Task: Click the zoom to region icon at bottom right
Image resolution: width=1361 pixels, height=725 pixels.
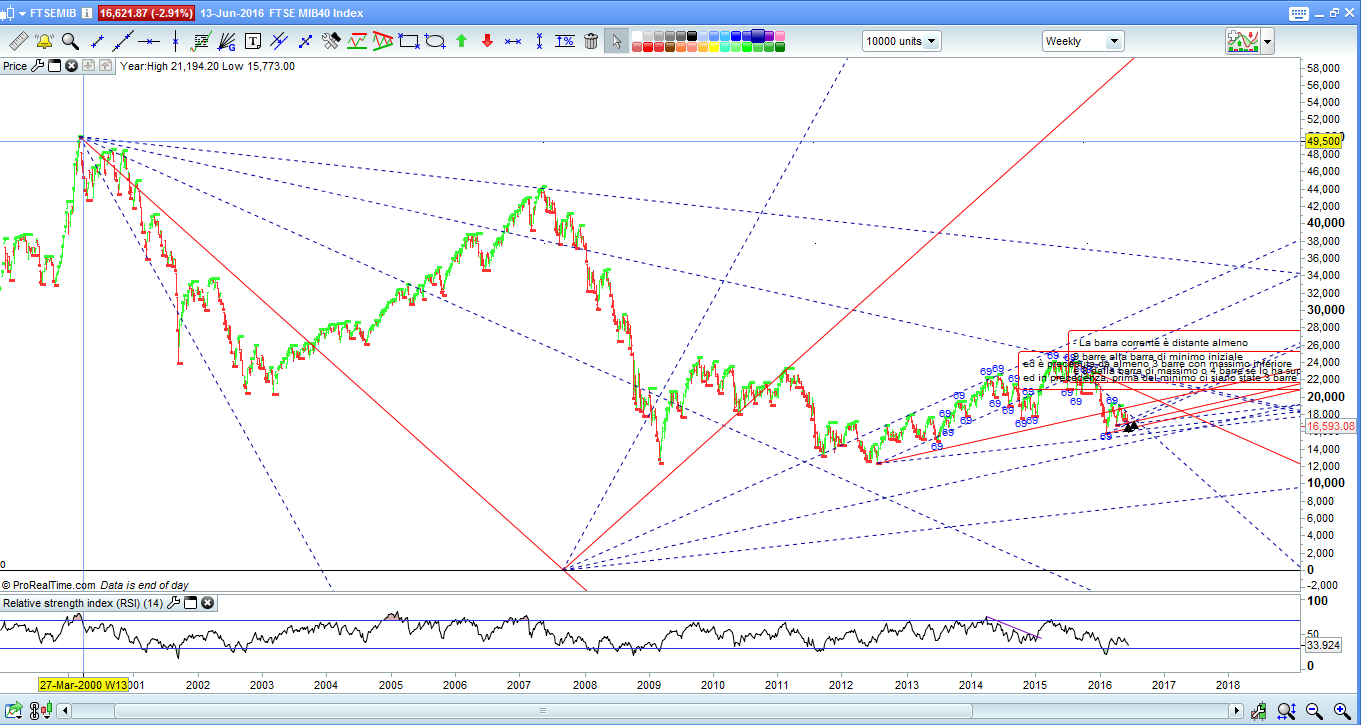Action: tap(1287, 711)
